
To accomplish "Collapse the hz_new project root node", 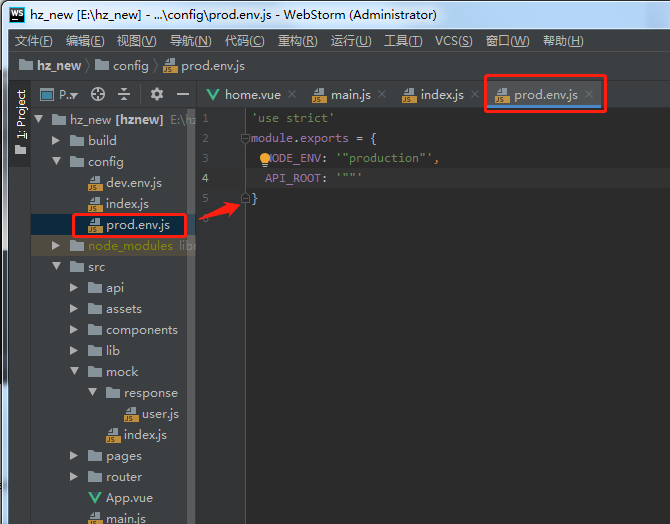I will pyautogui.click(x=39, y=119).
